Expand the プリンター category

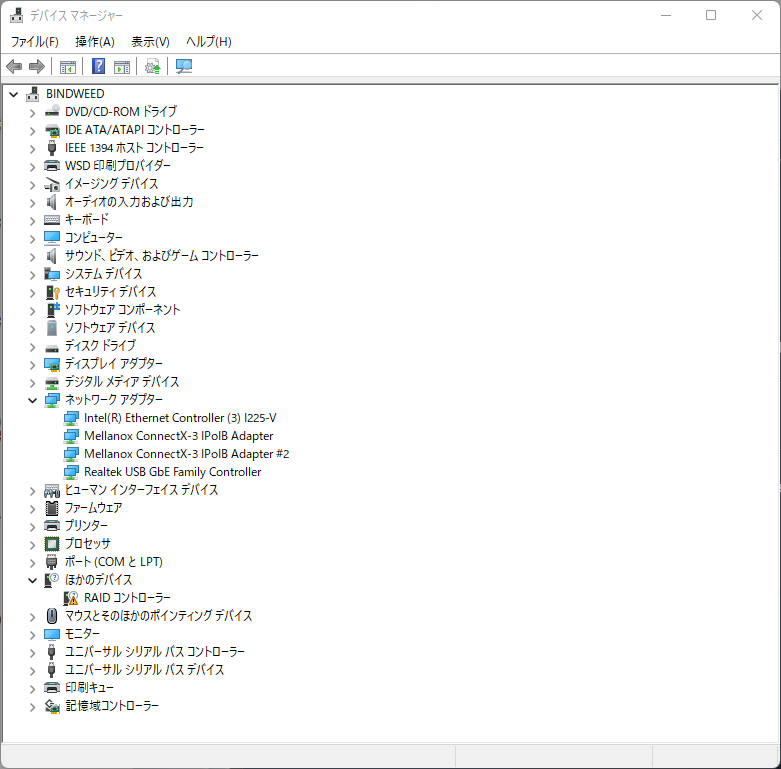tap(33, 526)
